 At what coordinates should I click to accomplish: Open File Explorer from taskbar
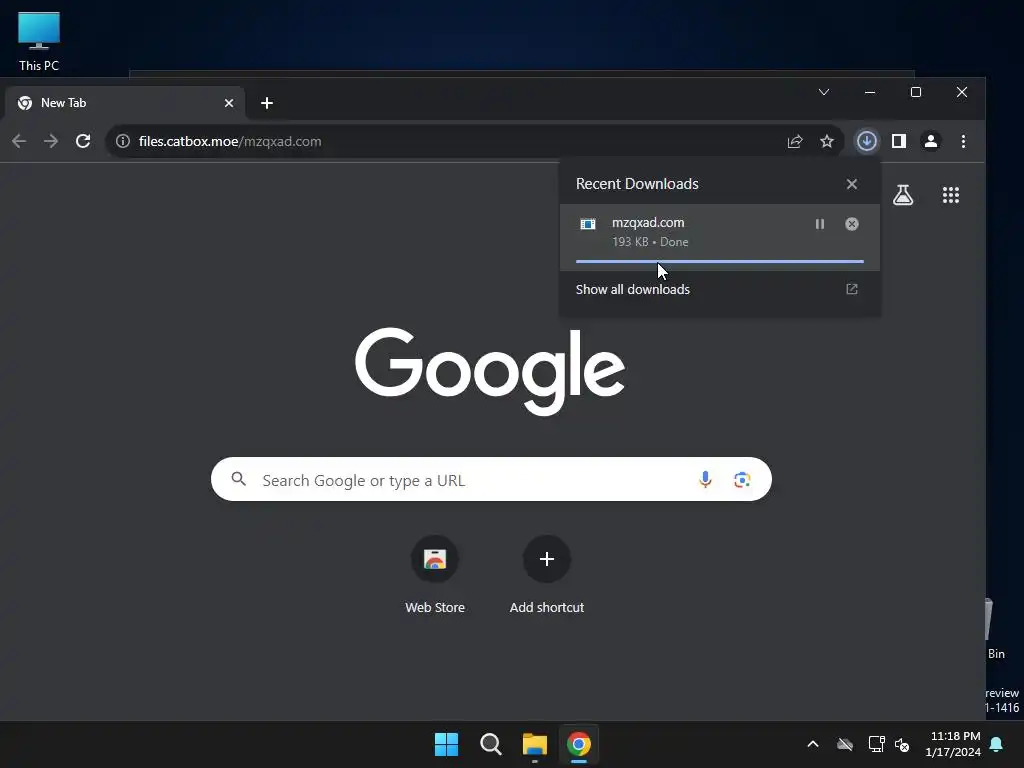535,744
